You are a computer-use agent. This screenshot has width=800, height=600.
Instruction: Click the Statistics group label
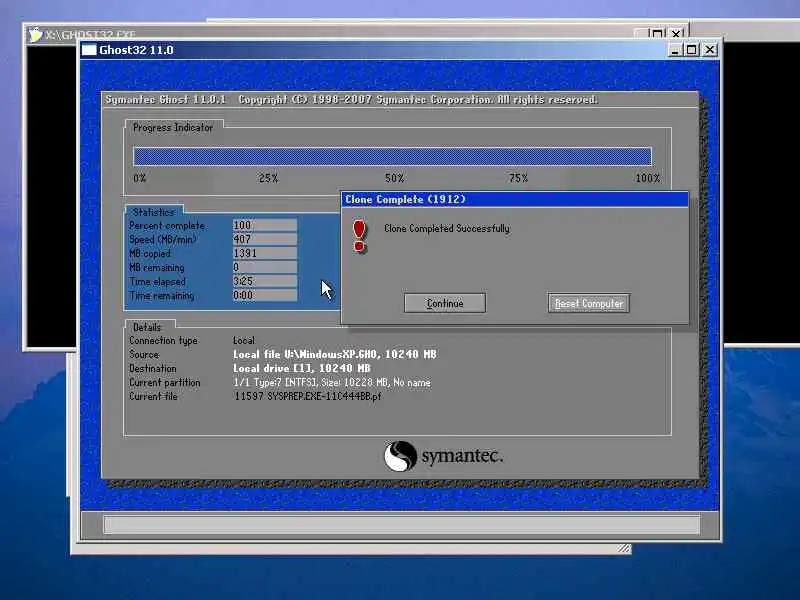point(154,212)
